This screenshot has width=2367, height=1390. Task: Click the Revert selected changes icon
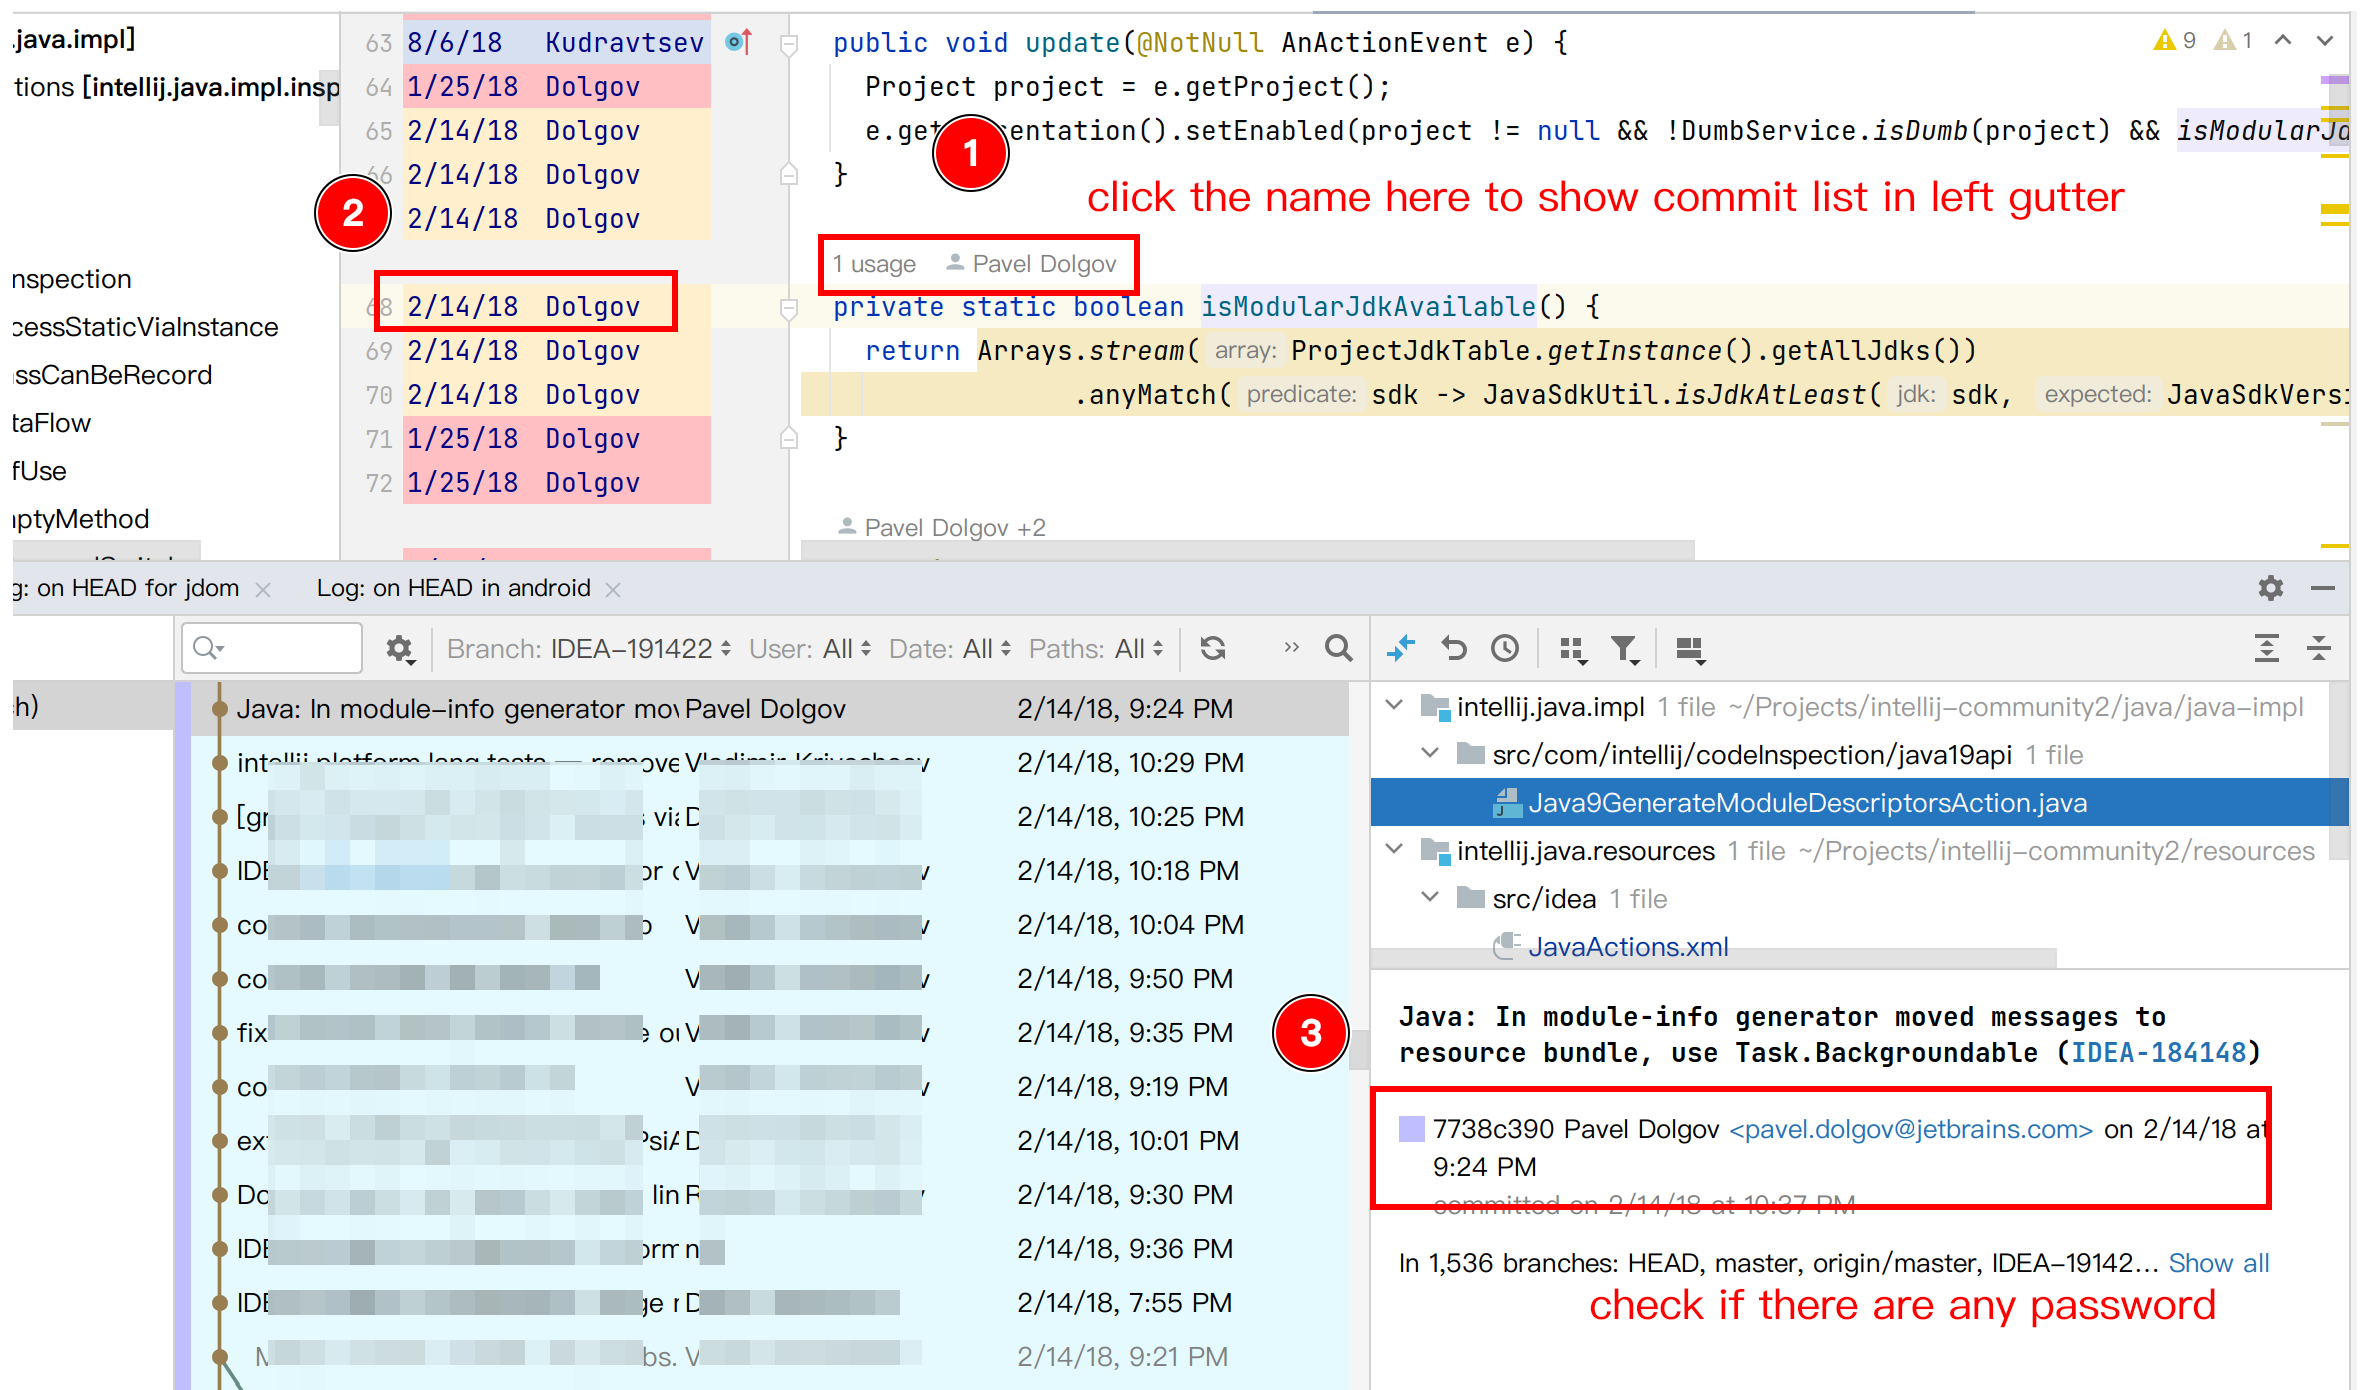pos(1453,649)
